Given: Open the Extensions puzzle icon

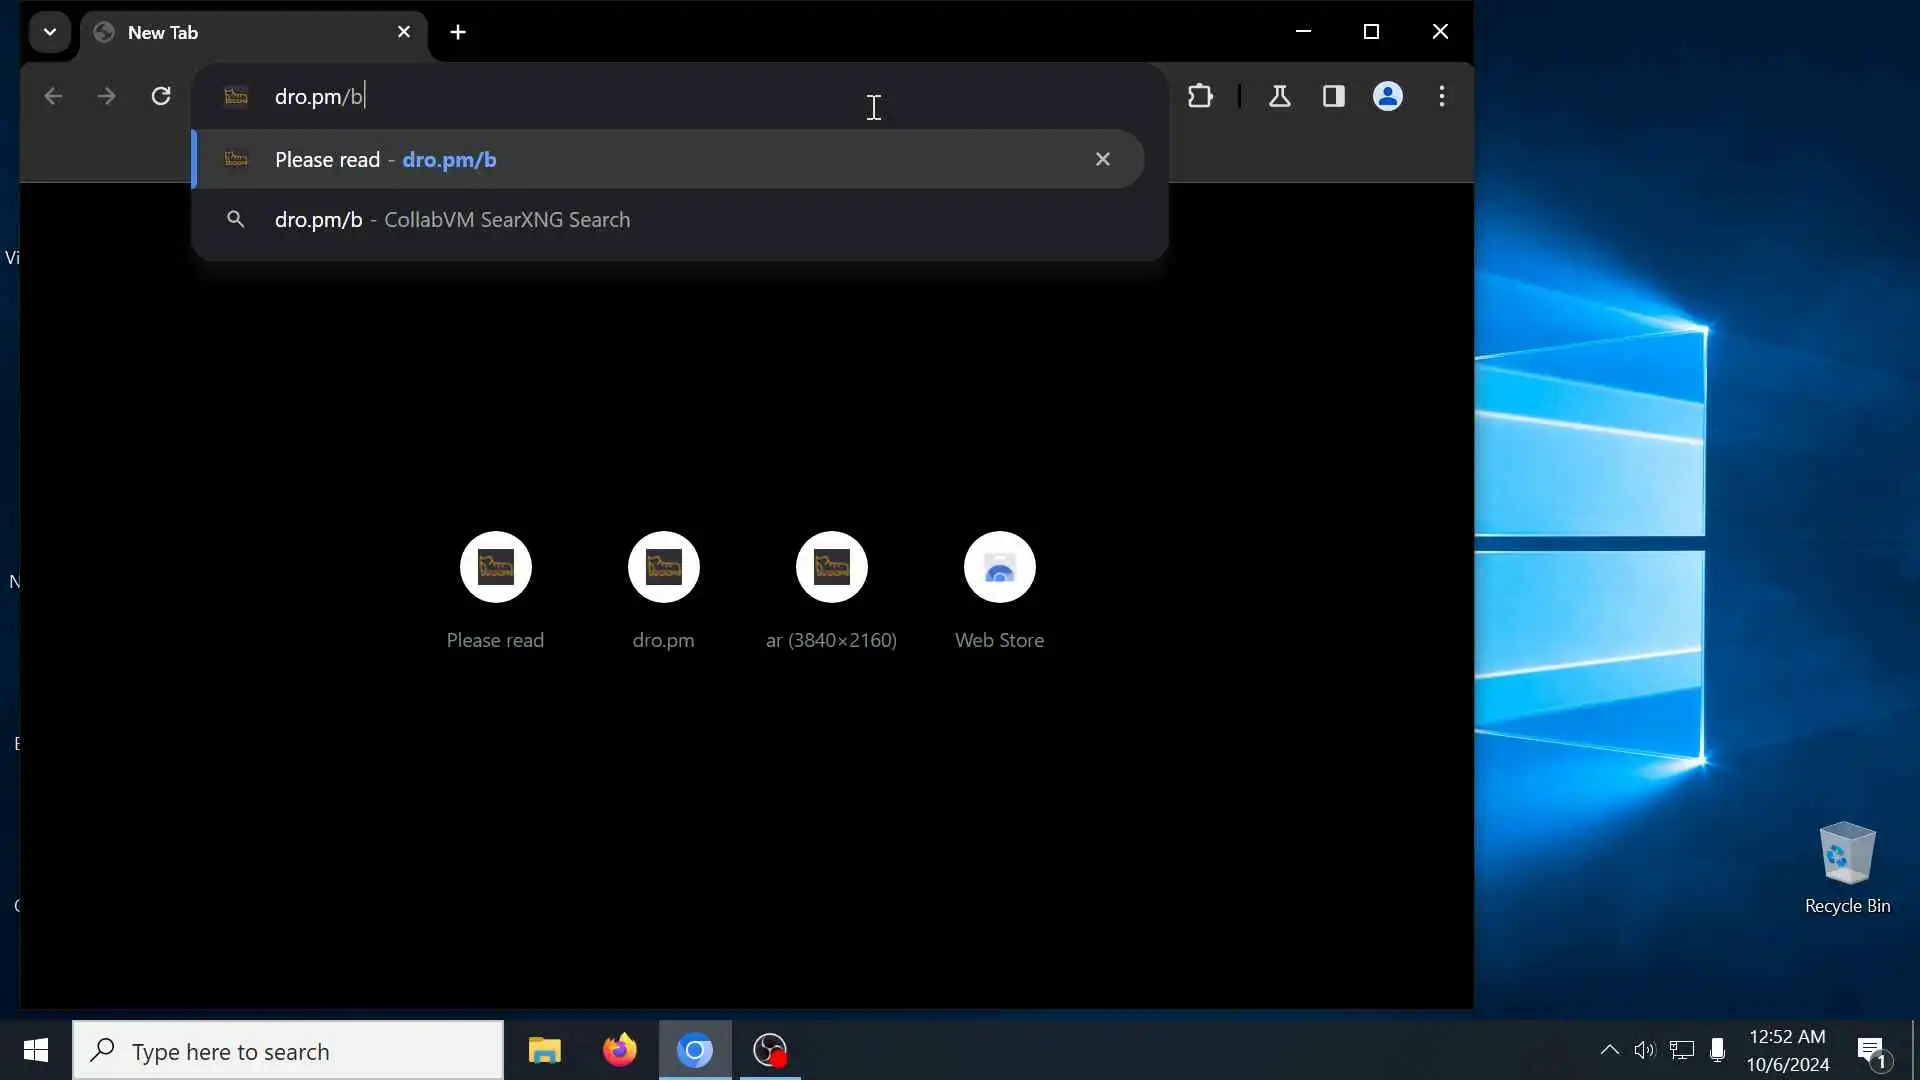Looking at the screenshot, I should (1200, 96).
